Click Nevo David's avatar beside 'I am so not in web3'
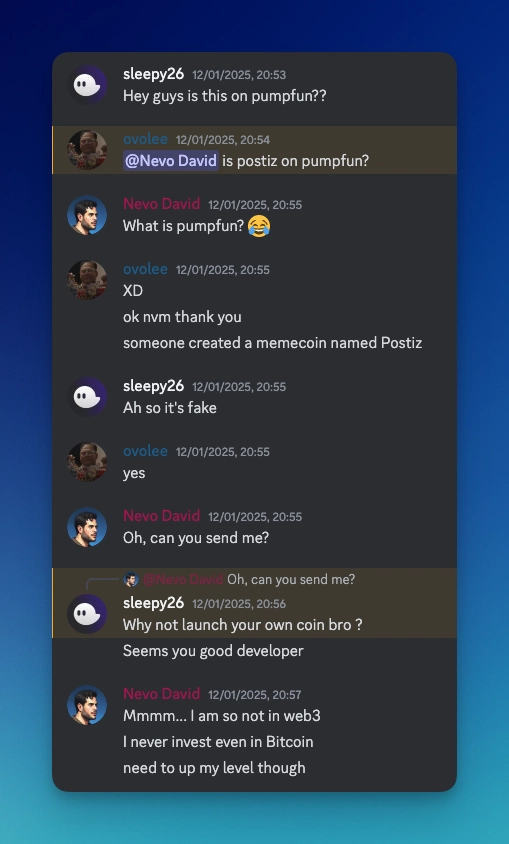The height and width of the screenshot is (844, 509). click(87, 705)
